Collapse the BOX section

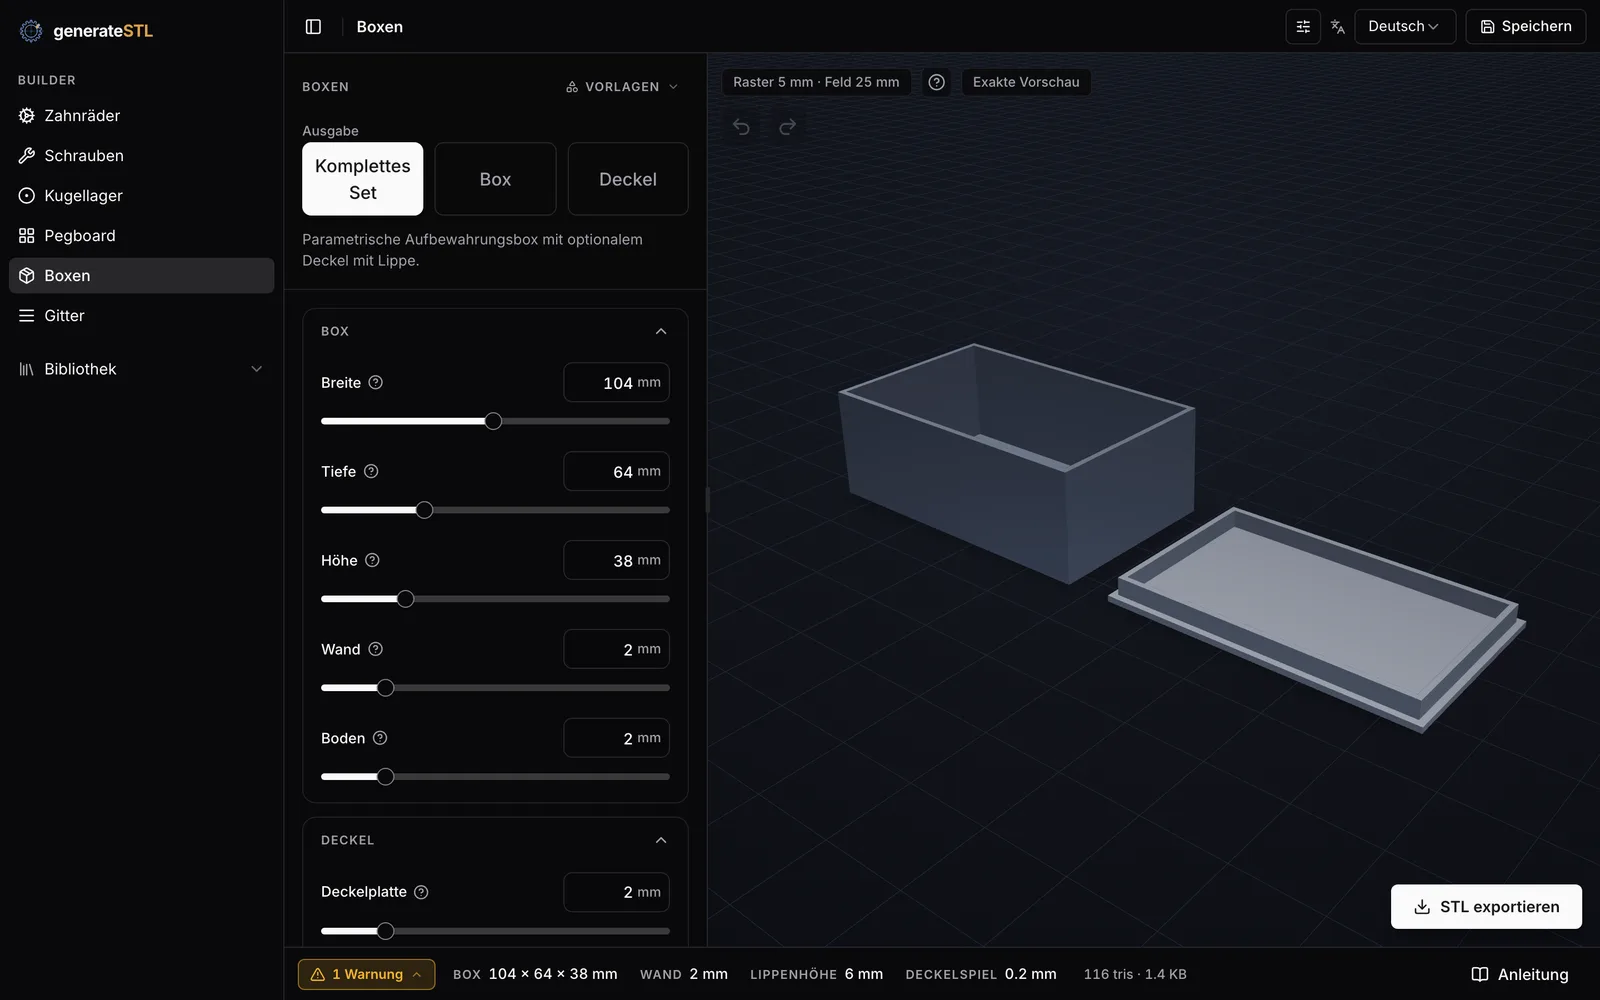[x=661, y=331]
